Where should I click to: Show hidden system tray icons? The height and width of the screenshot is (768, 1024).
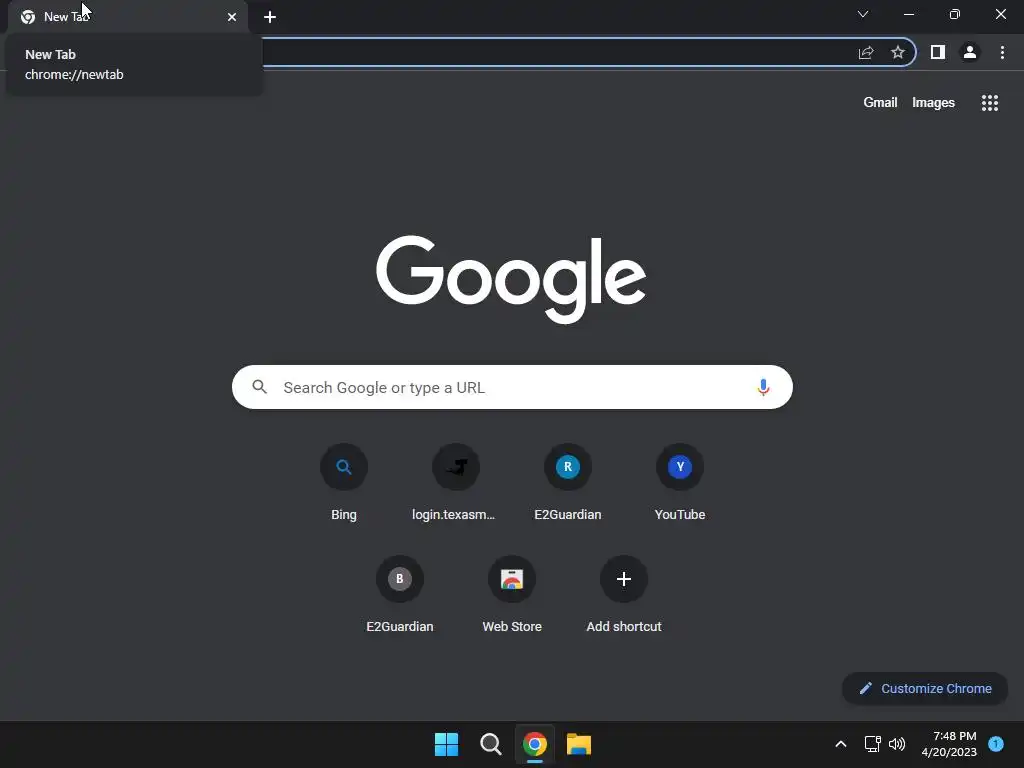pos(840,744)
